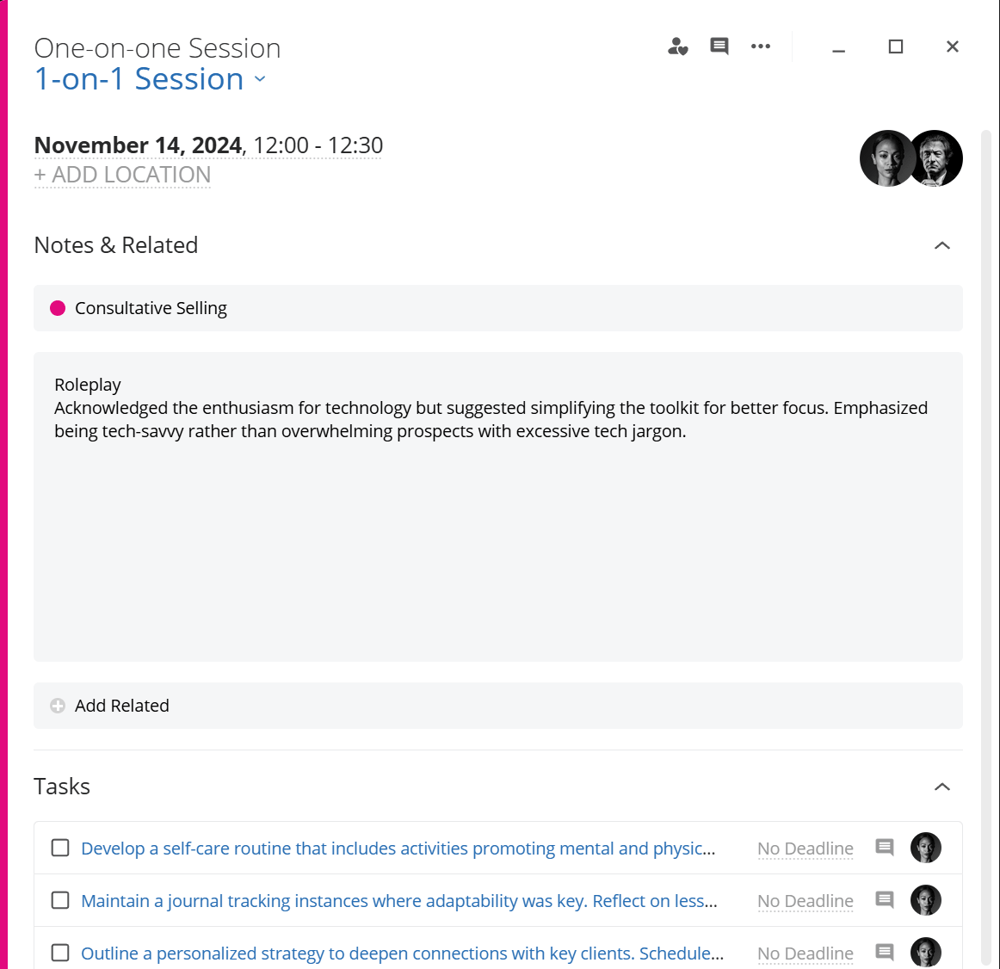Check the journal tracking task checkbox
The image size is (1000, 969).
(60, 900)
